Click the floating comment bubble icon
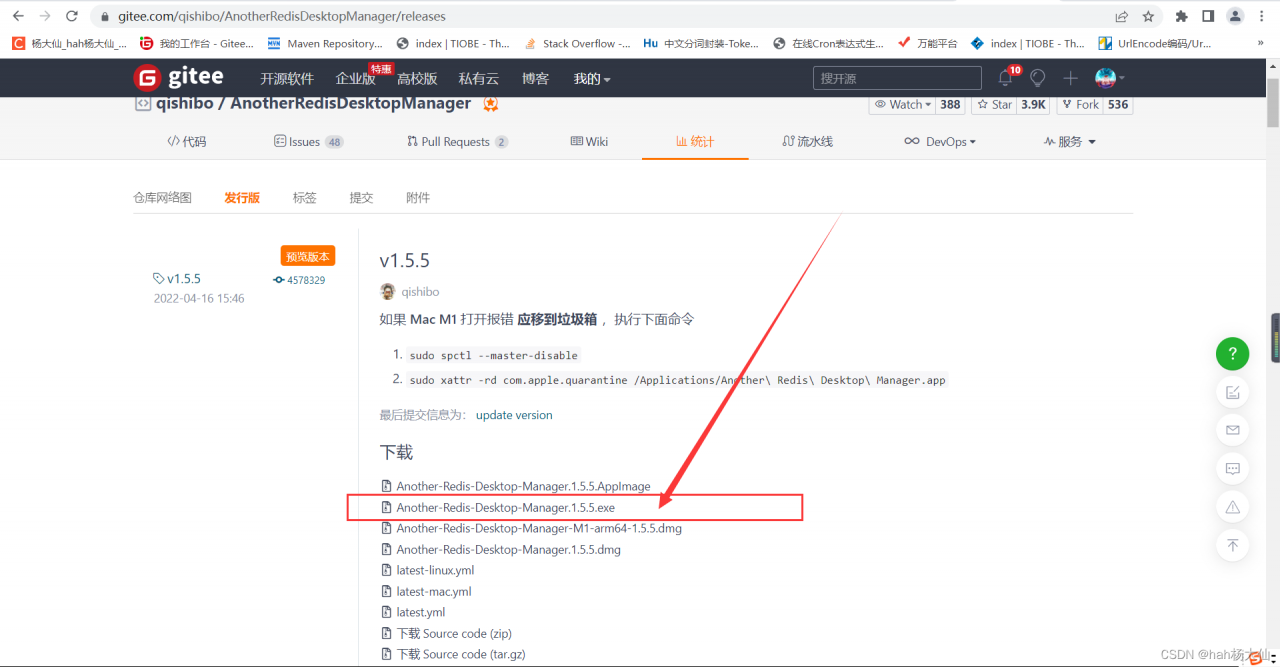The image size is (1280, 667). 1233,468
